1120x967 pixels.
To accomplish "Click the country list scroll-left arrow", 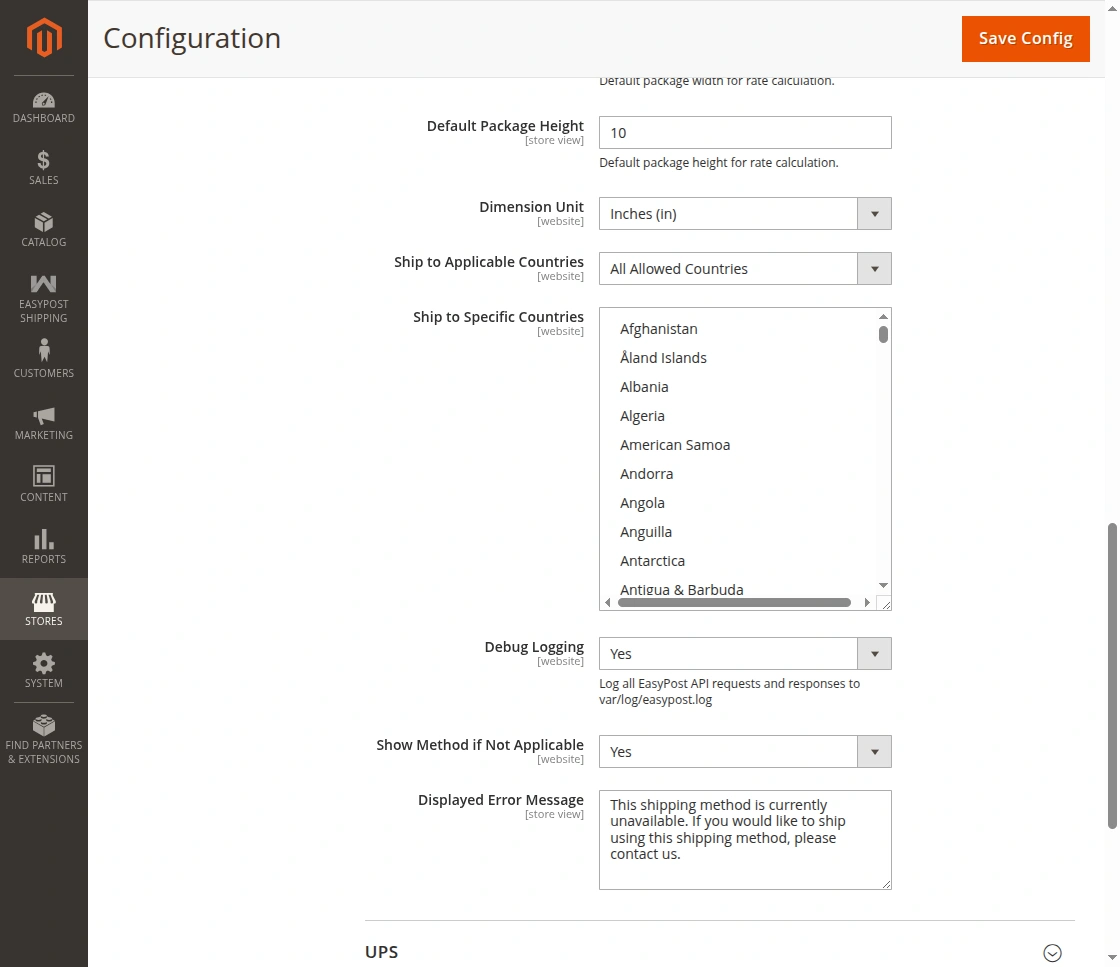I will click(608, 603).
